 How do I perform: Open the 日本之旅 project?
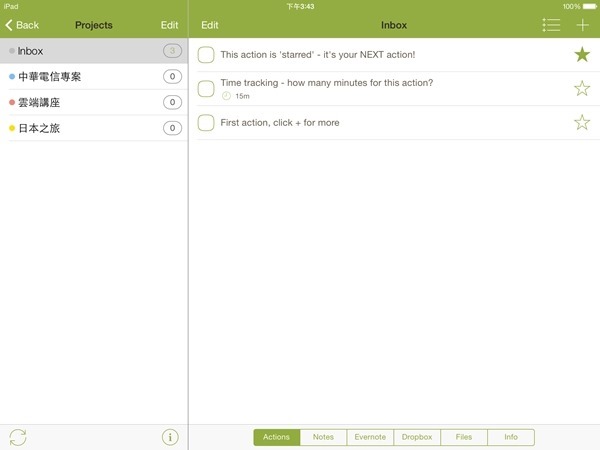[x=94, y=128]
